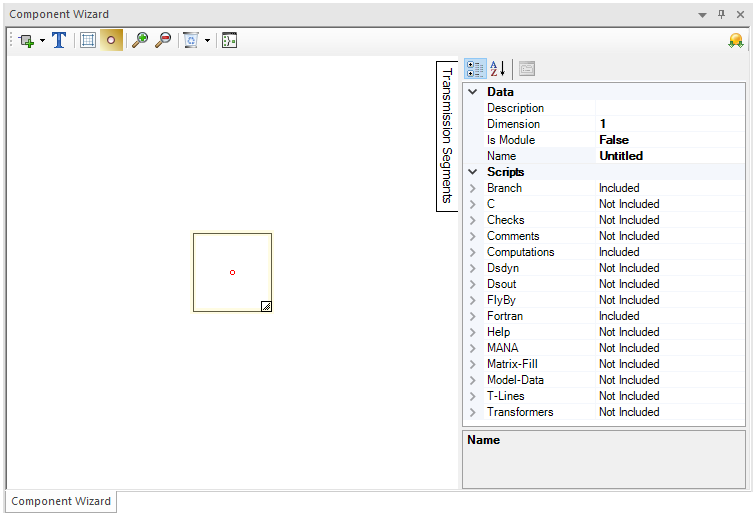The image size is (756, 516).
Task: Click the Name property value Untitled
Action: [621, 156]
